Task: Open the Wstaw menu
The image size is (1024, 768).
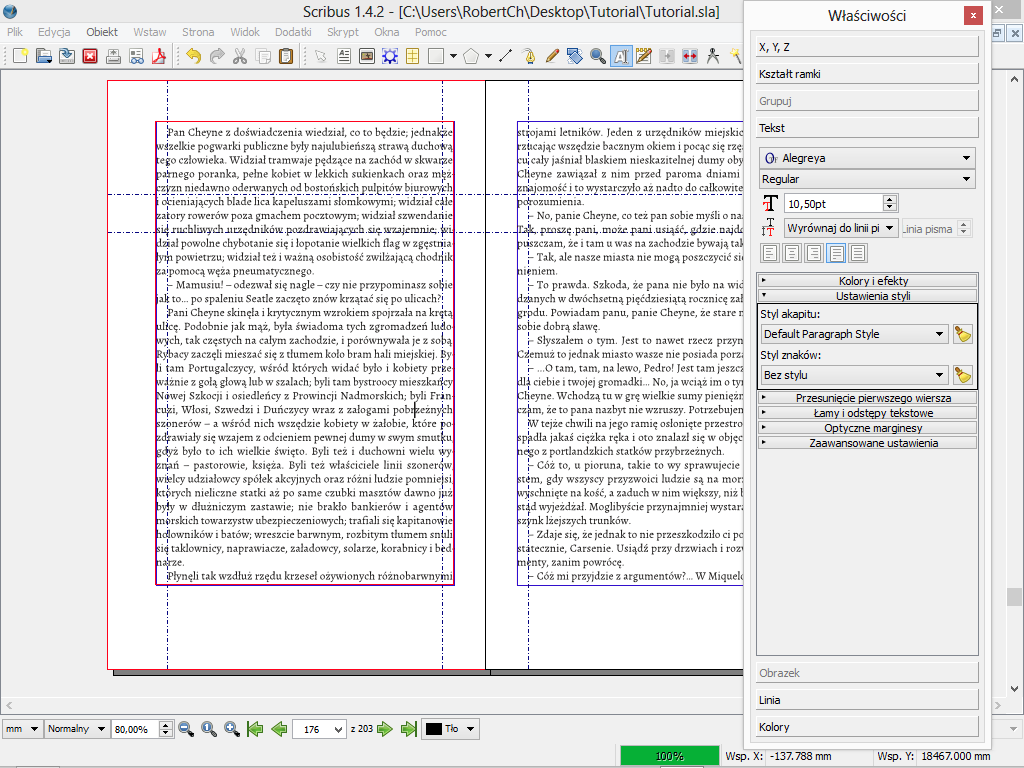Action: [149, 32]
